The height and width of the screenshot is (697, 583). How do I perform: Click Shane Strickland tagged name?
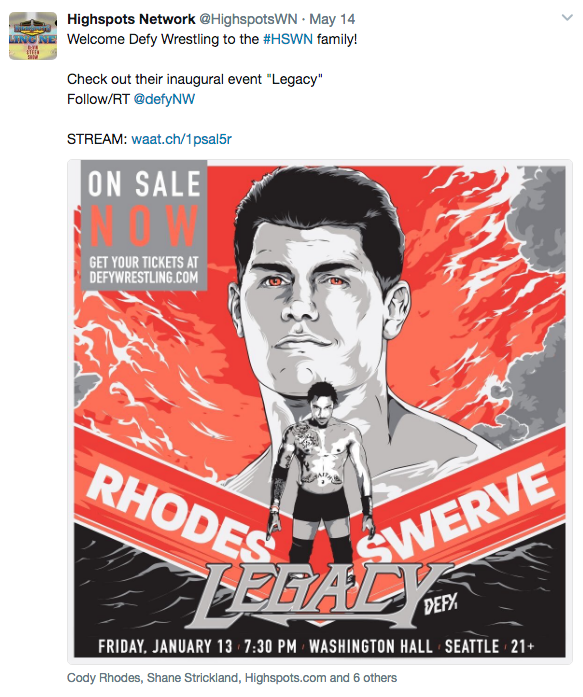click(193, 677)
